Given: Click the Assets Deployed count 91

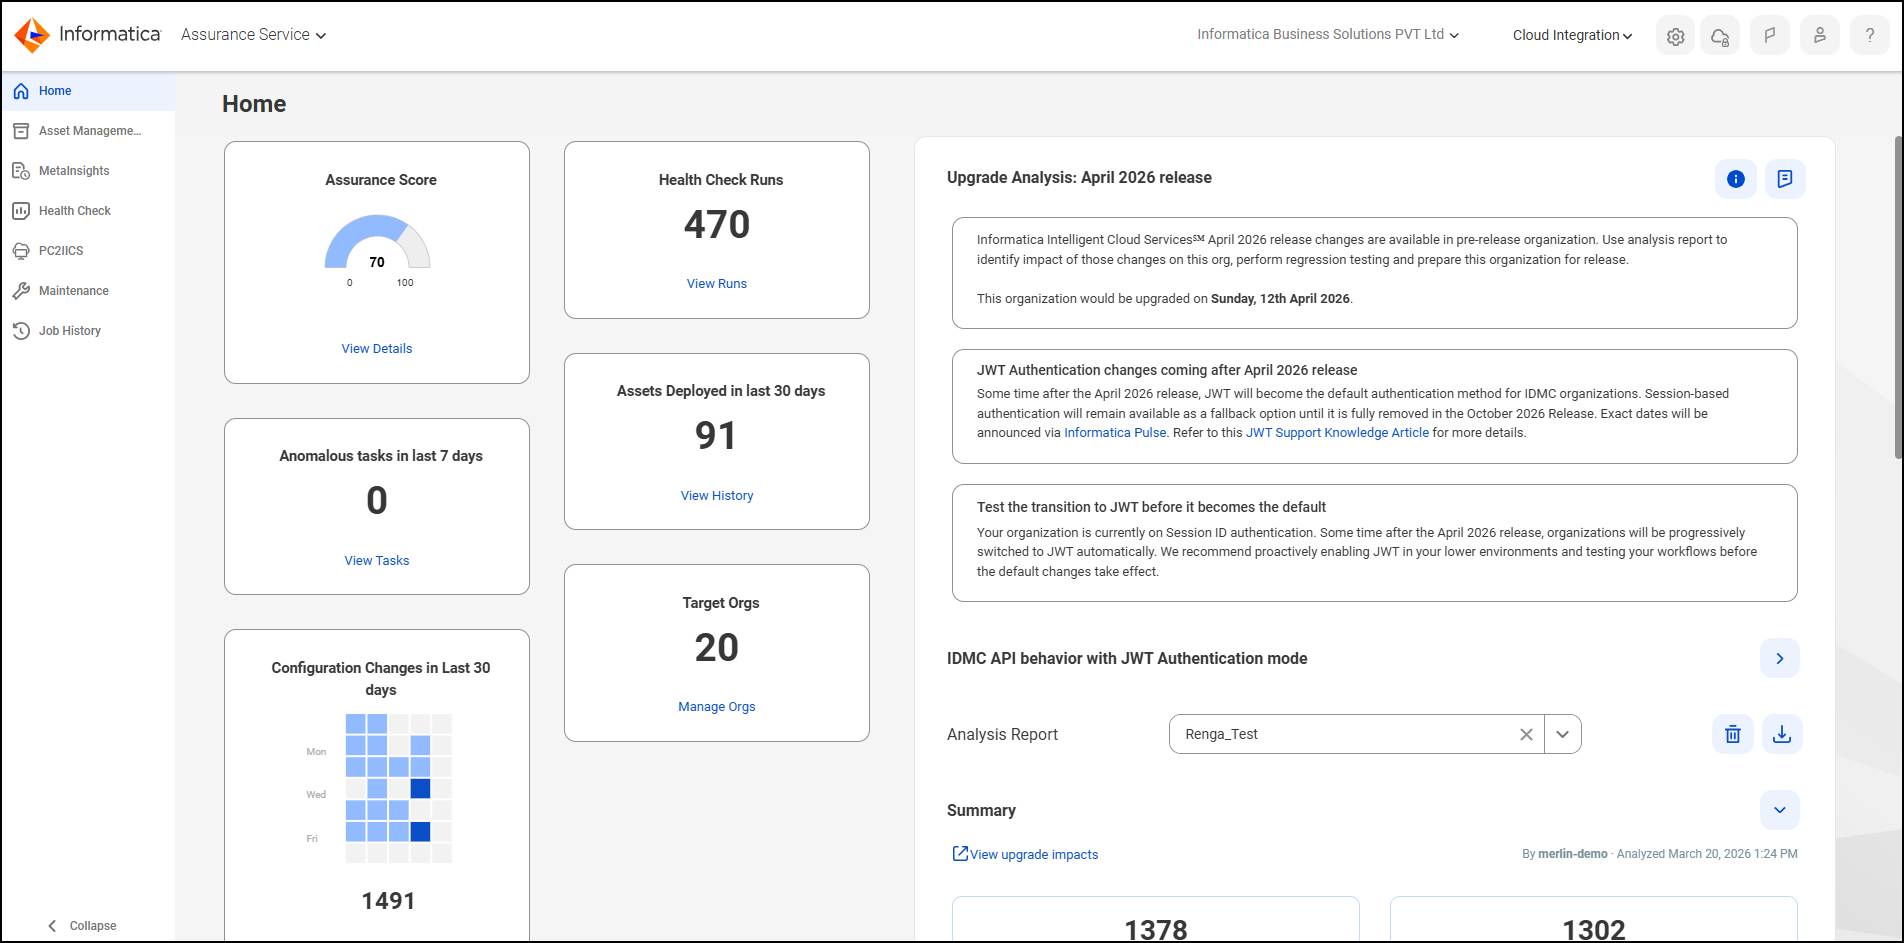Looking at the screenshot, I should point(716,436).
